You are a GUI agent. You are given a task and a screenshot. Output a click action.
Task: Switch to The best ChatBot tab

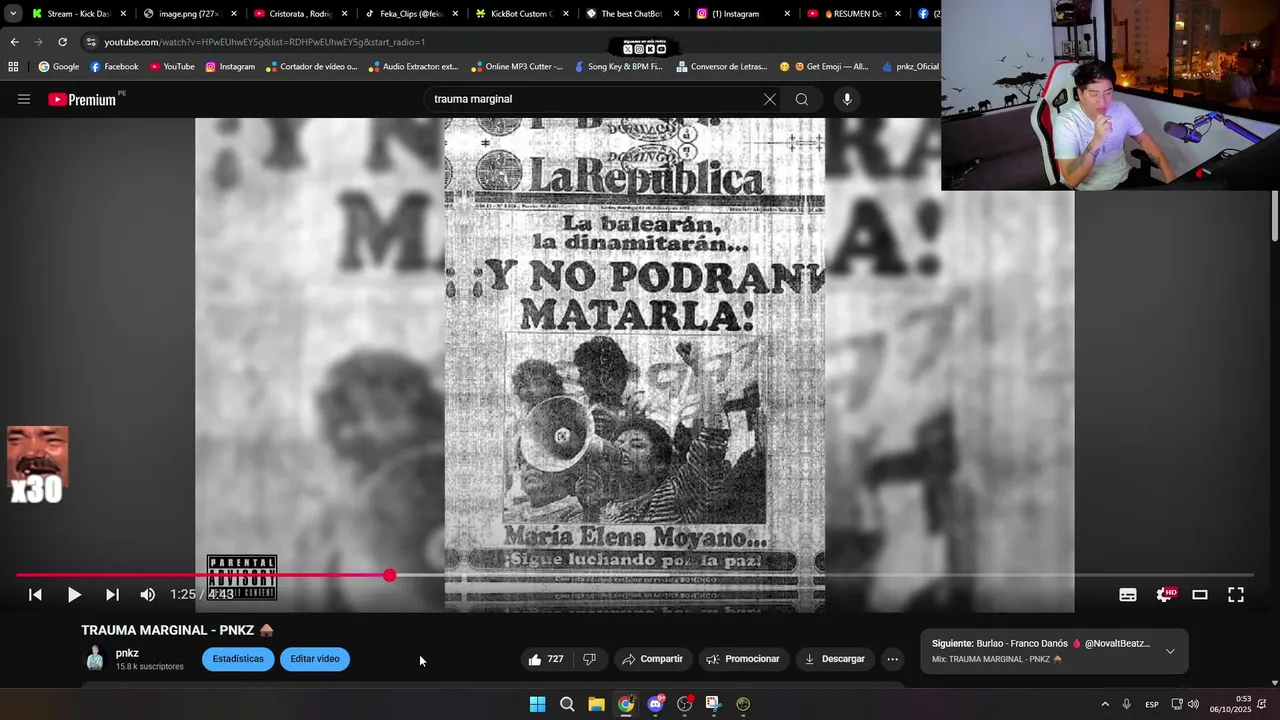[631, 14]
